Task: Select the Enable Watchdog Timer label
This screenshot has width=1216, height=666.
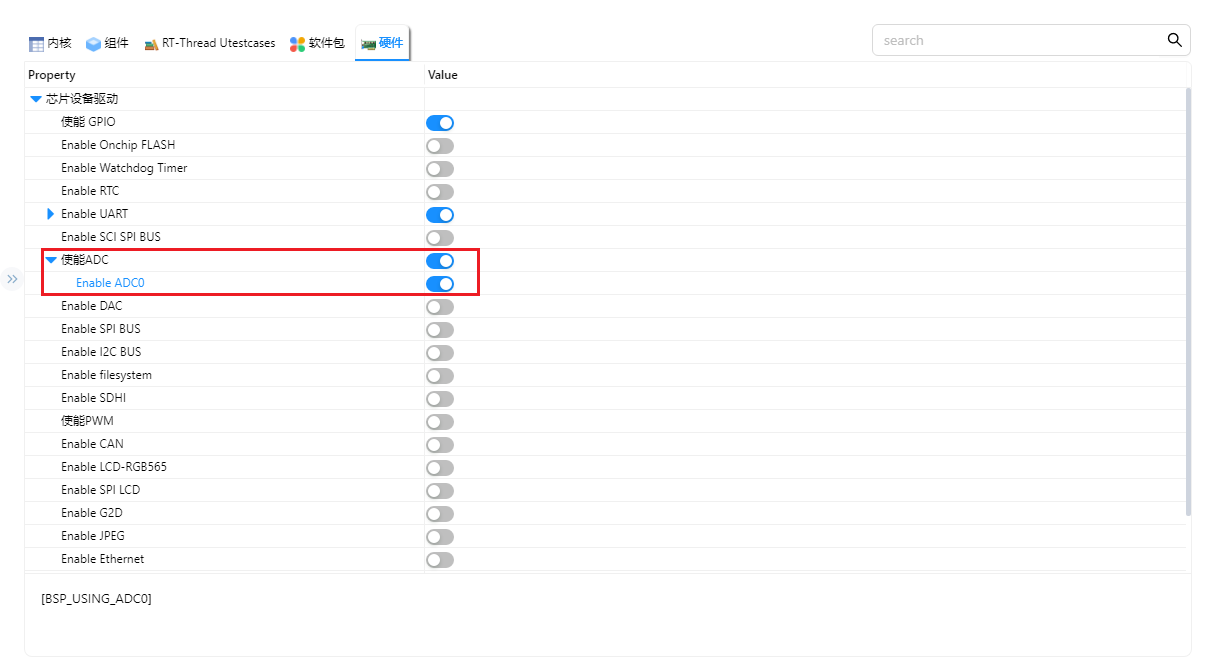Action: [x=124, y=168]
